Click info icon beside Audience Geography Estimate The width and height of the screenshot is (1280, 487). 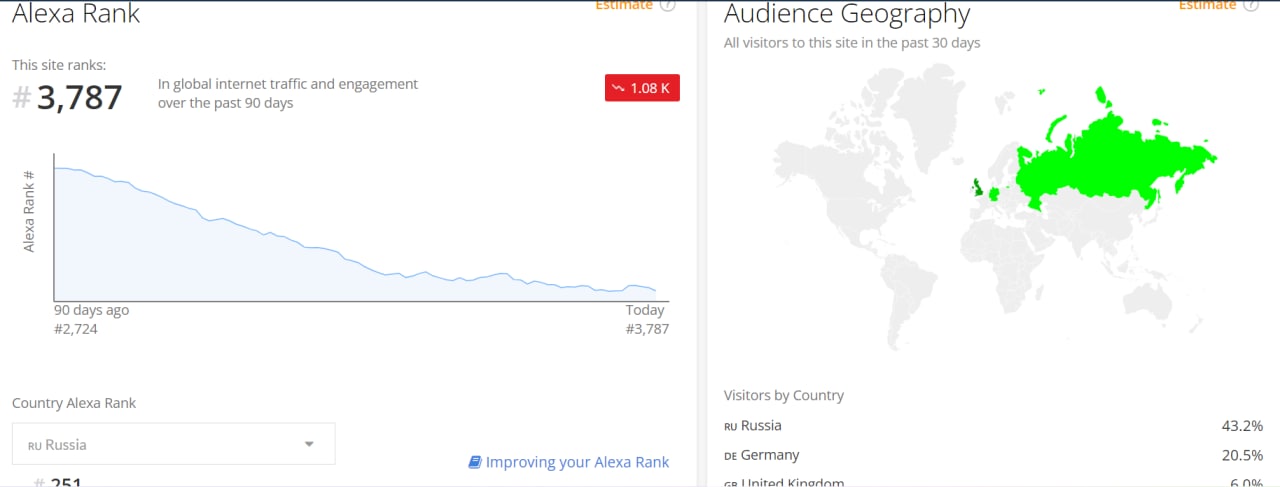point(1251,5)
